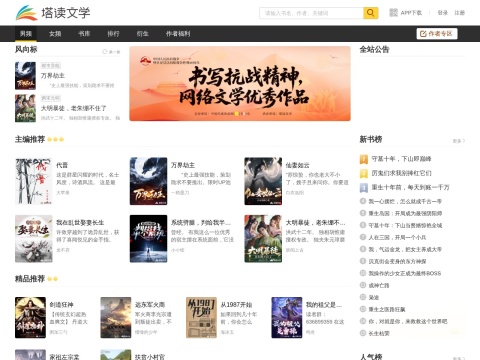
Task: Open the 书写抗战精神 banner
Action: tap(240, 84)
